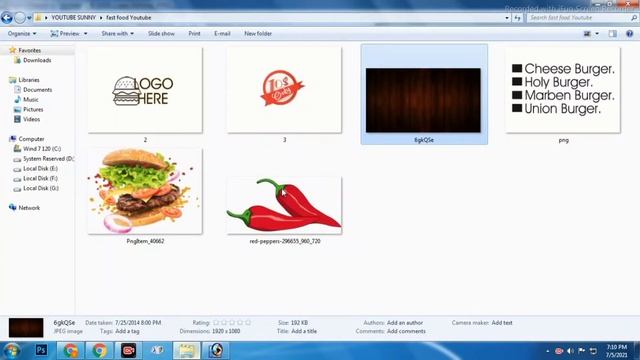Go back using the Back arrow button
The width and height of the screenshot is (640, 360).
tap(7, 18)
